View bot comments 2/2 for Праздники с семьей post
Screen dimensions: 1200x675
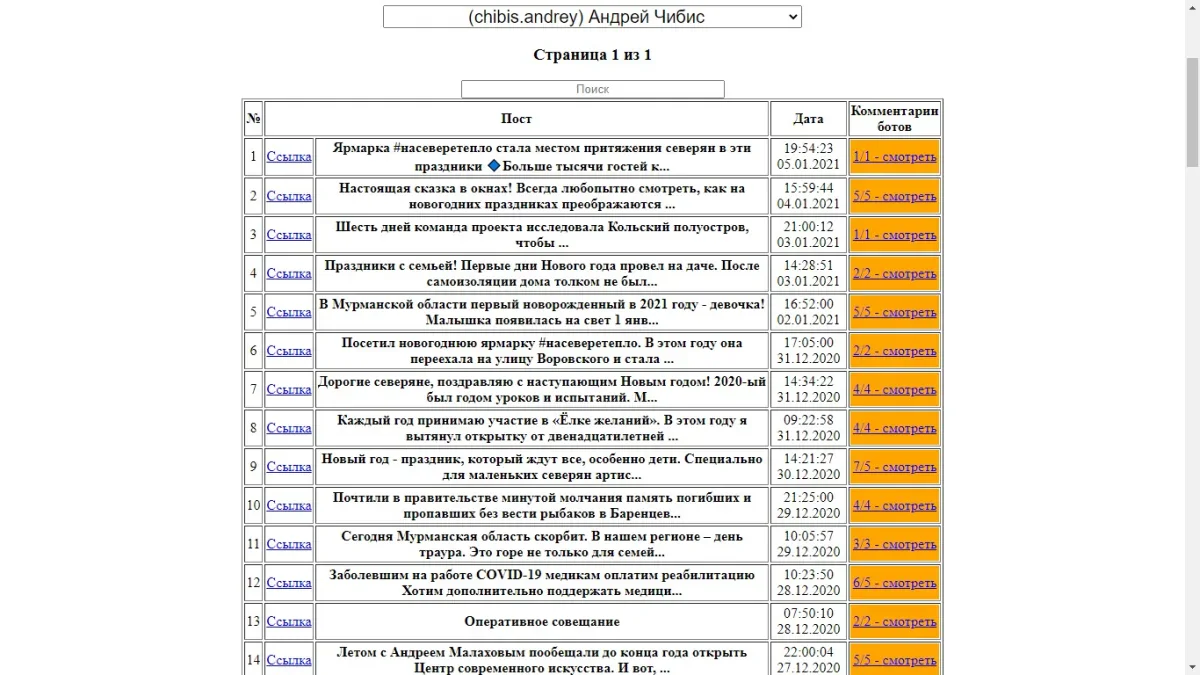point(894,274)
